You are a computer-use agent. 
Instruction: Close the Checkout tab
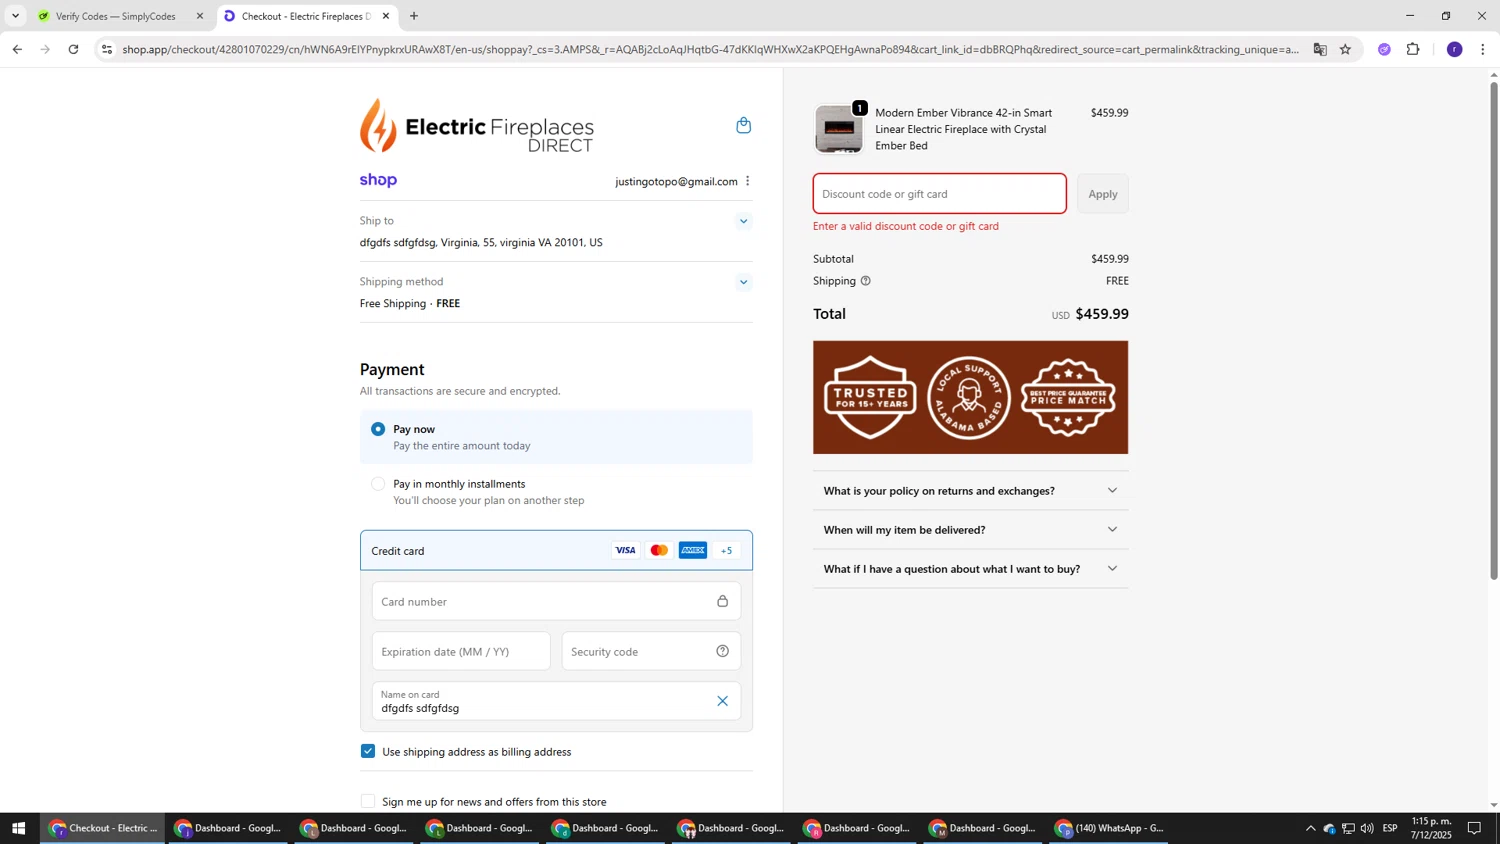[x=385, y=16]
